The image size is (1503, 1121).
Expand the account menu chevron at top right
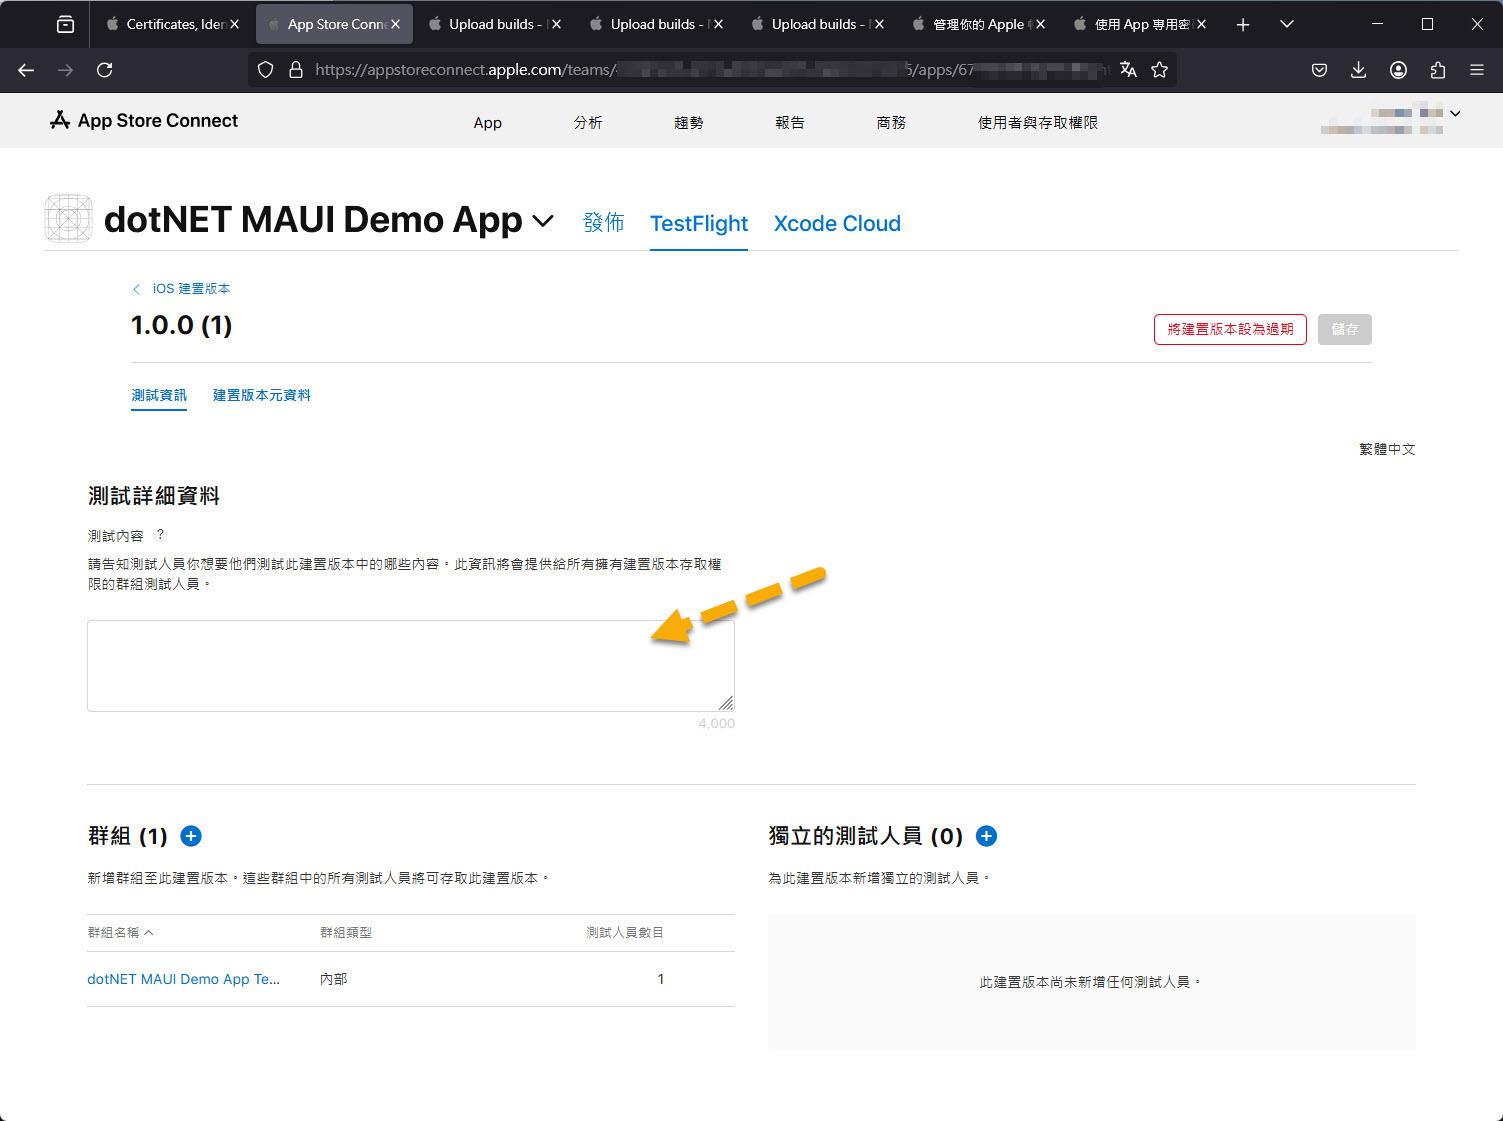[x=1455, y=113]
